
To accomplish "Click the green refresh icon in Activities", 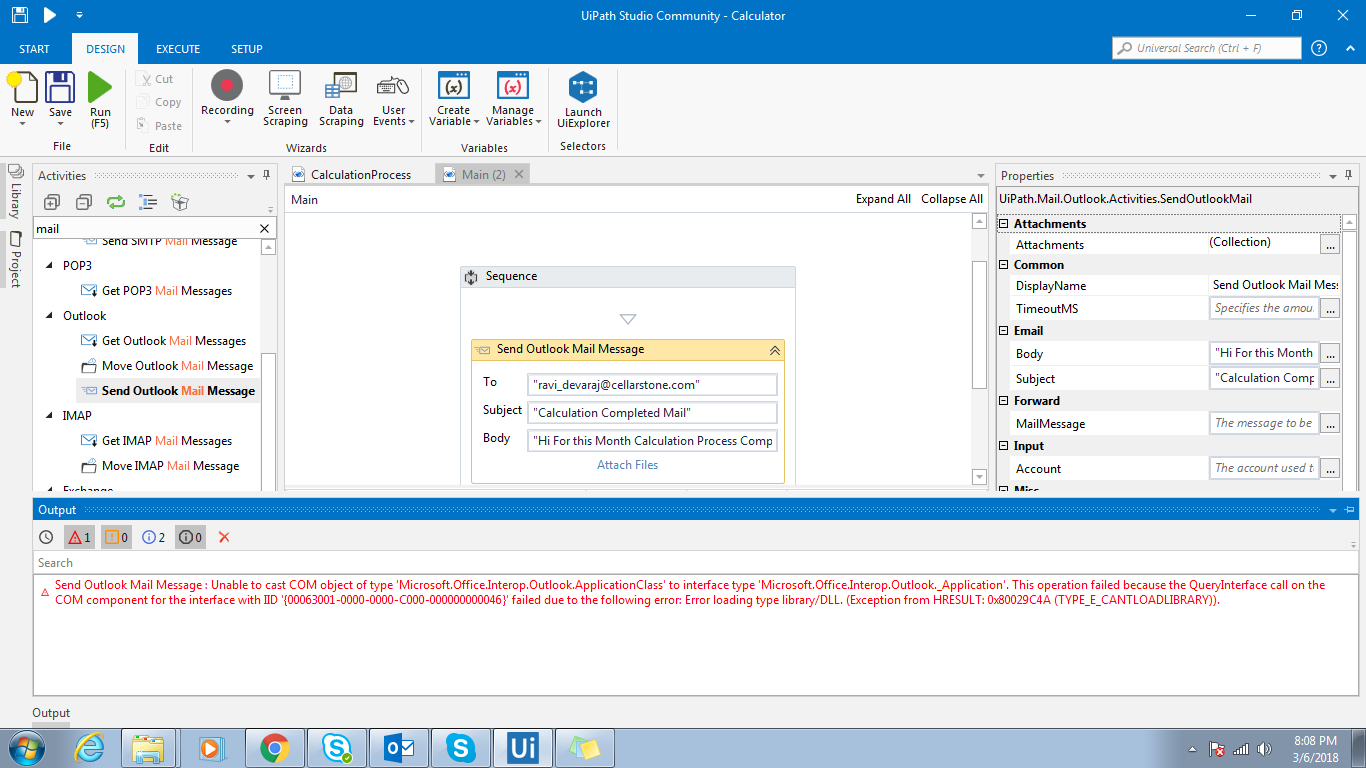I will (x=116, y=202).
